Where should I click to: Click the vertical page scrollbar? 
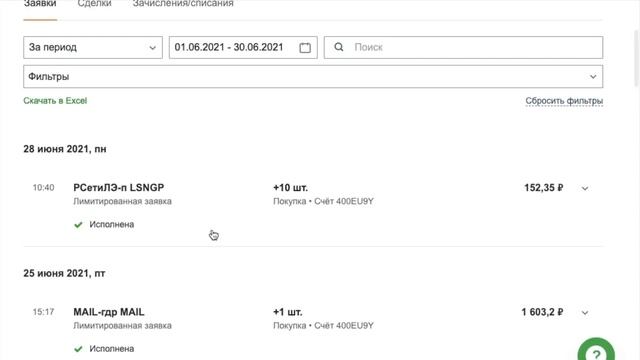[x=637, y=57]
